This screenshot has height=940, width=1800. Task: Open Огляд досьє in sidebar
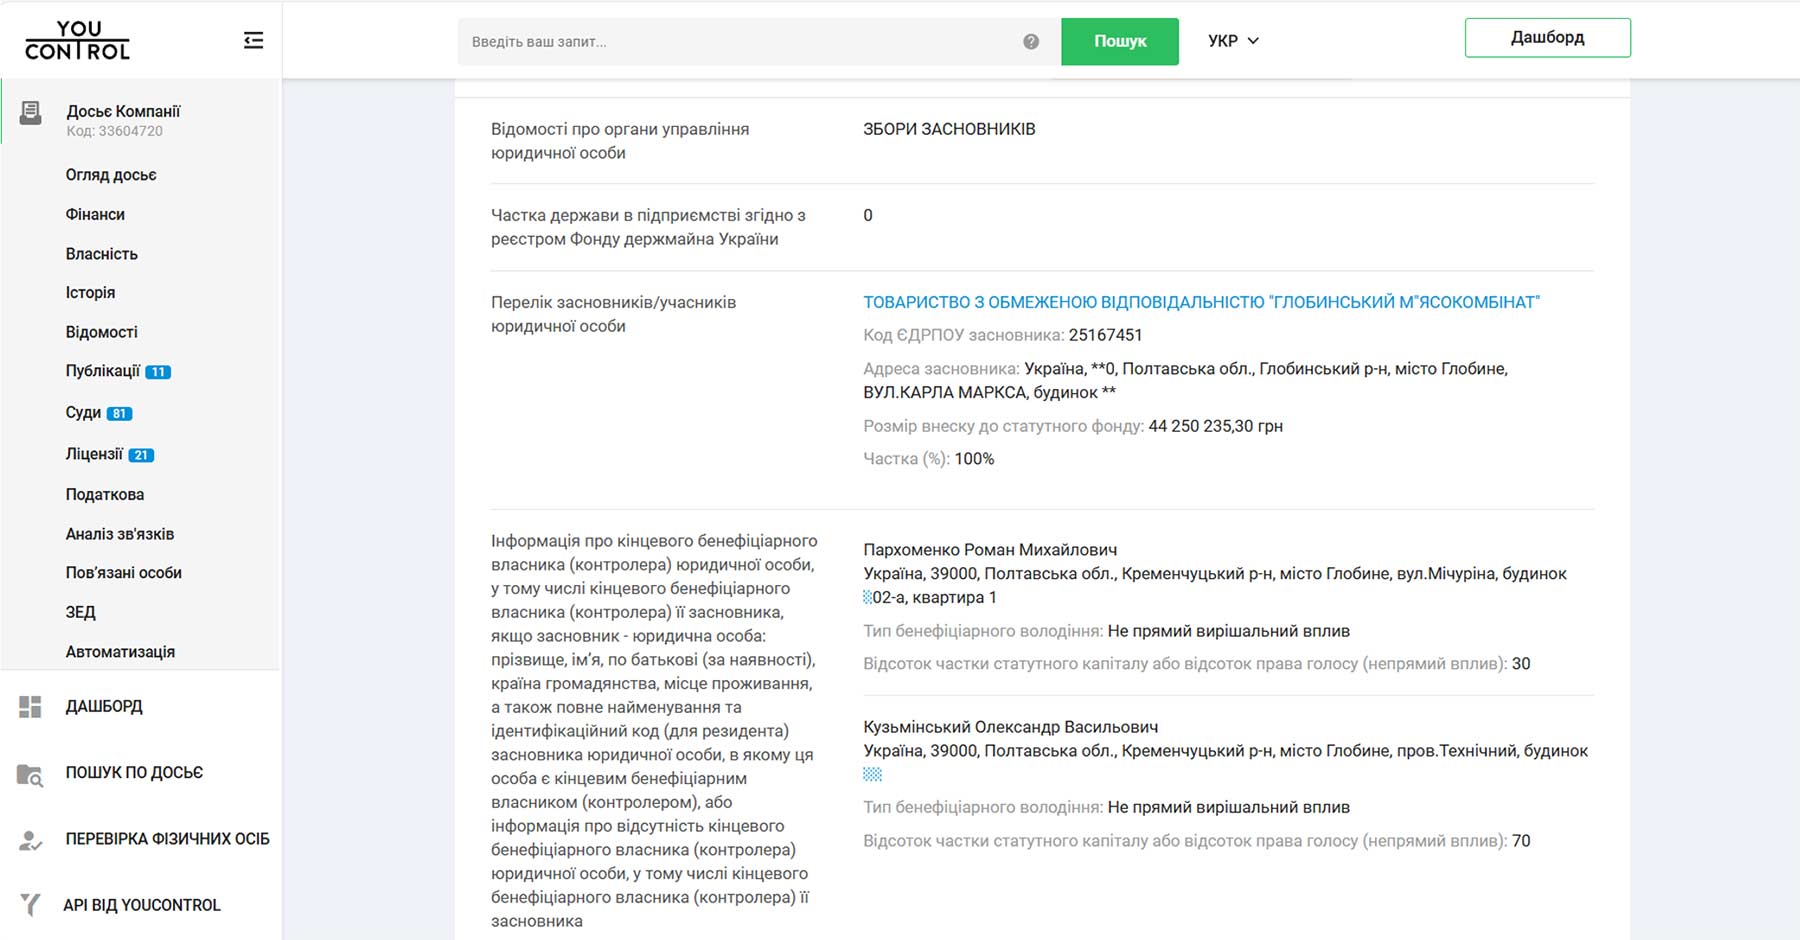click(111, 175)
